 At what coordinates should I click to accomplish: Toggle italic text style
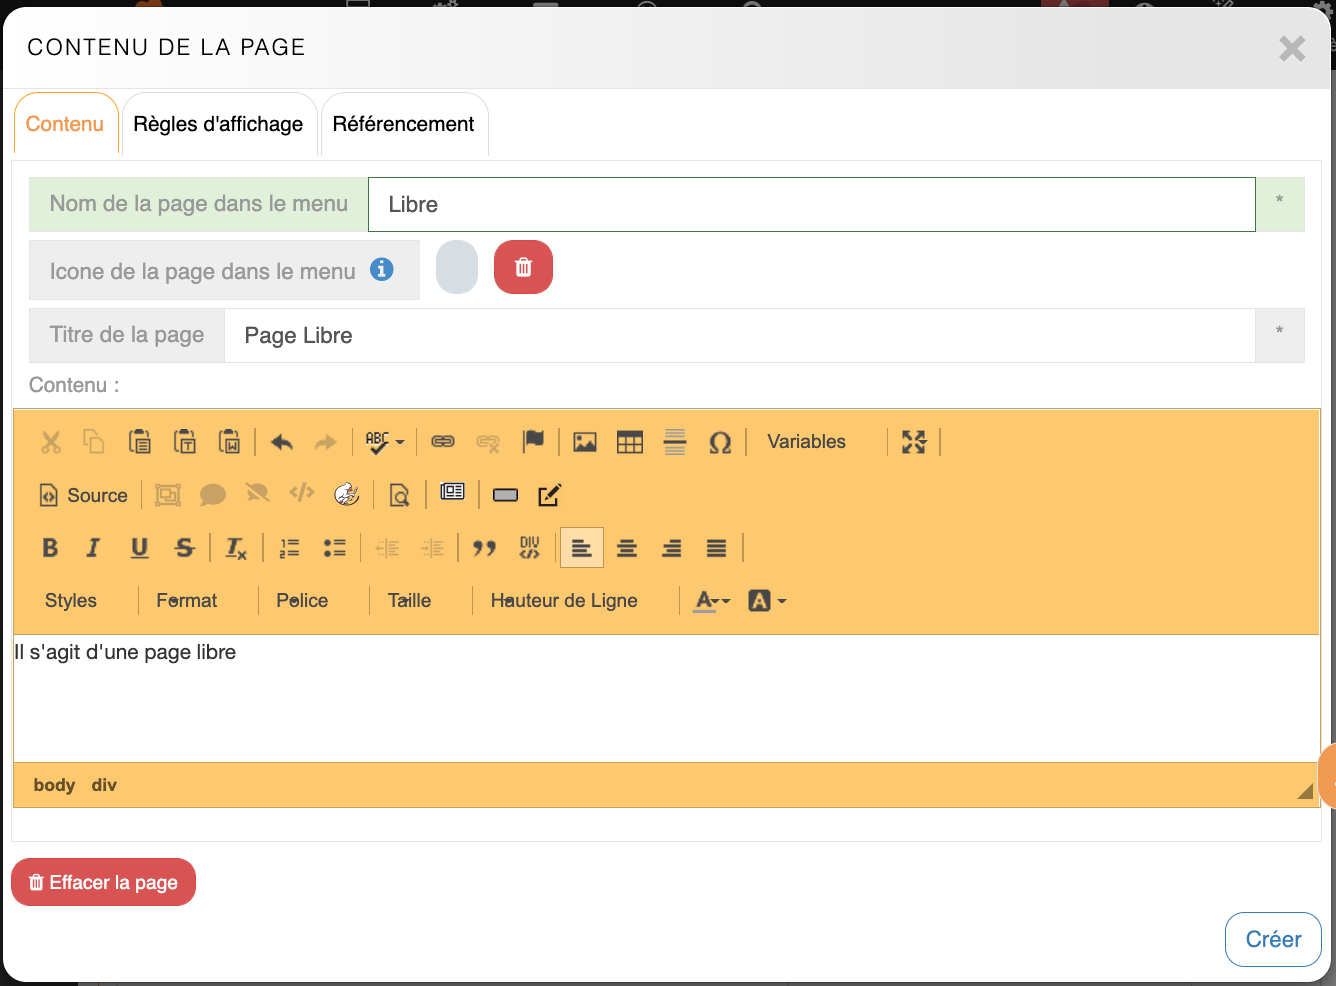click(x=94, y=548)
